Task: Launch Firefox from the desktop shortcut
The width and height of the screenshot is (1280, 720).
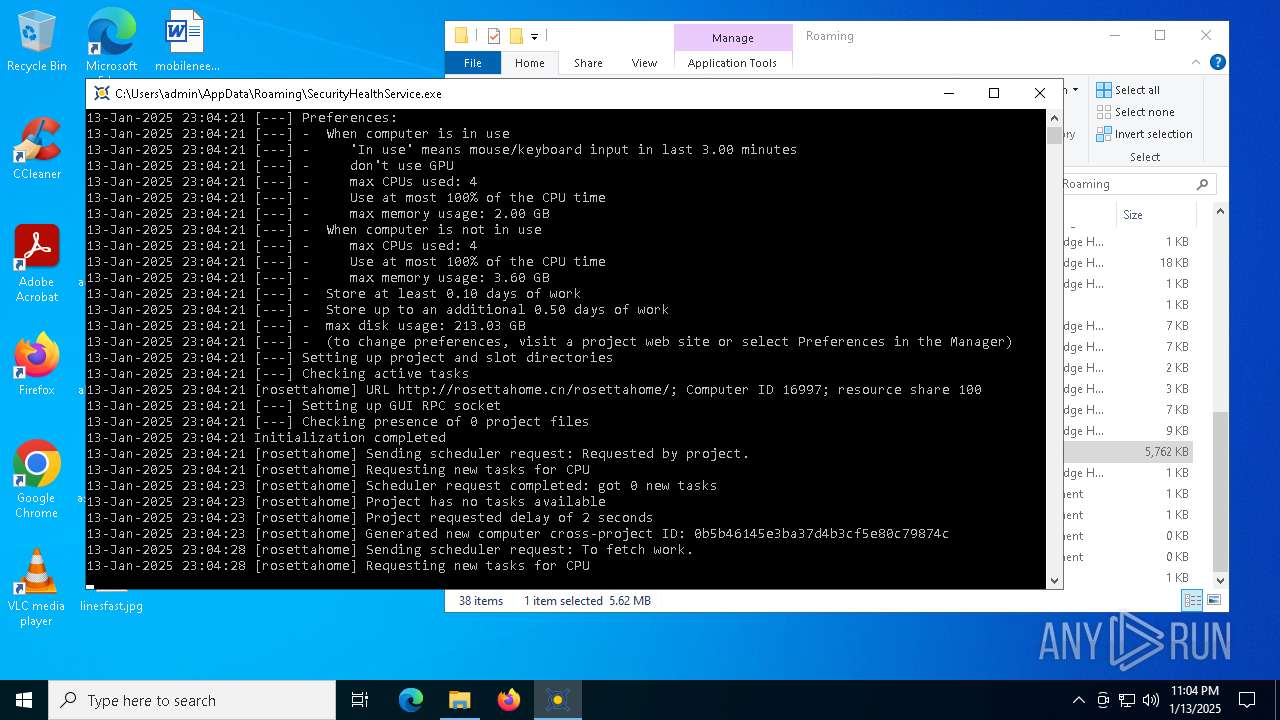Action: (37, 365)
